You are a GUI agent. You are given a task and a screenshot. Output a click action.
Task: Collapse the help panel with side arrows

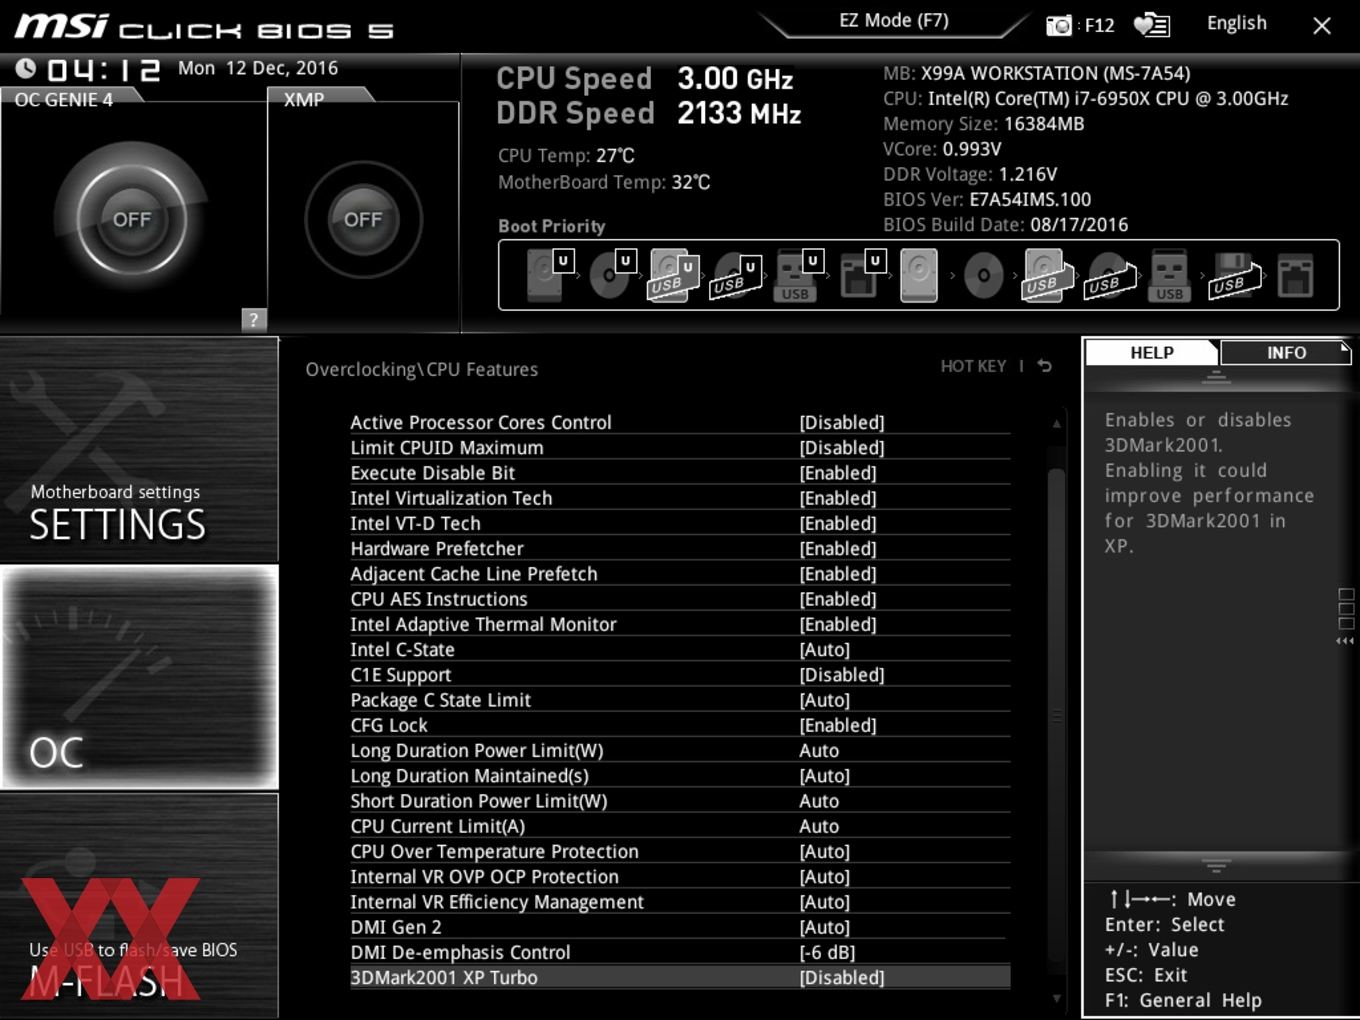1345,641
